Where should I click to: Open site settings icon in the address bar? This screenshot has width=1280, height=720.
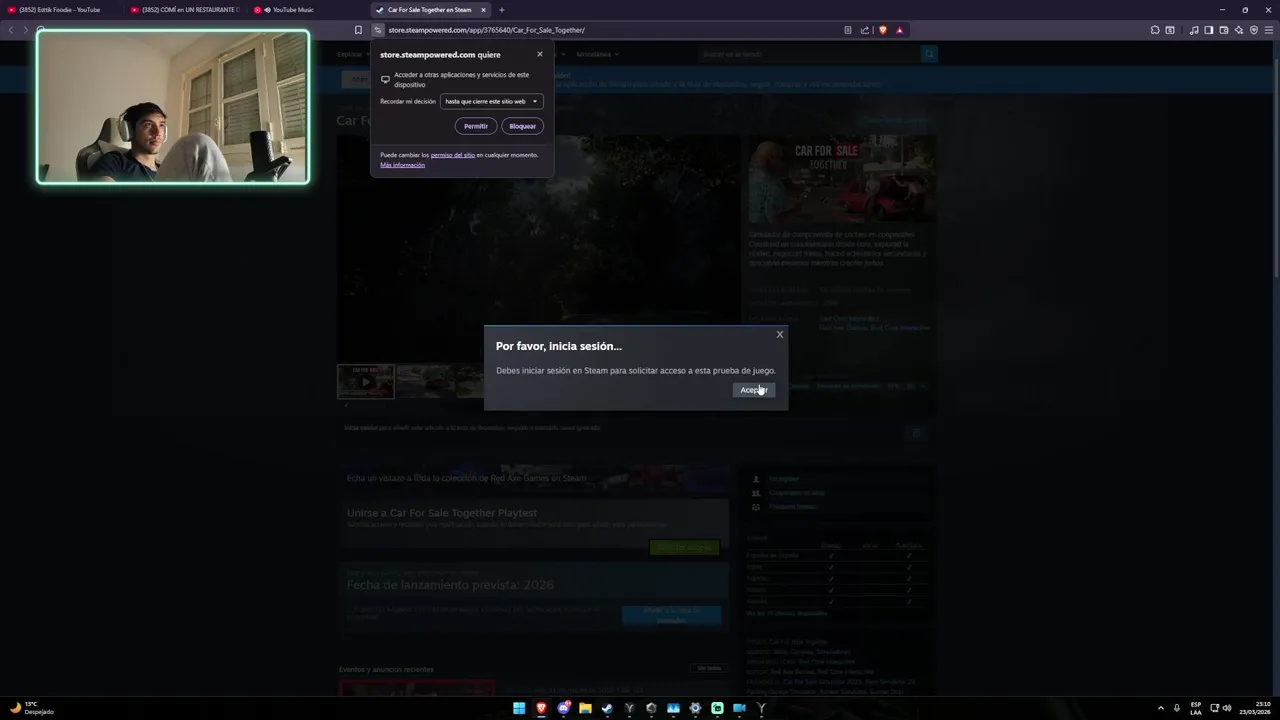[379, 30]
